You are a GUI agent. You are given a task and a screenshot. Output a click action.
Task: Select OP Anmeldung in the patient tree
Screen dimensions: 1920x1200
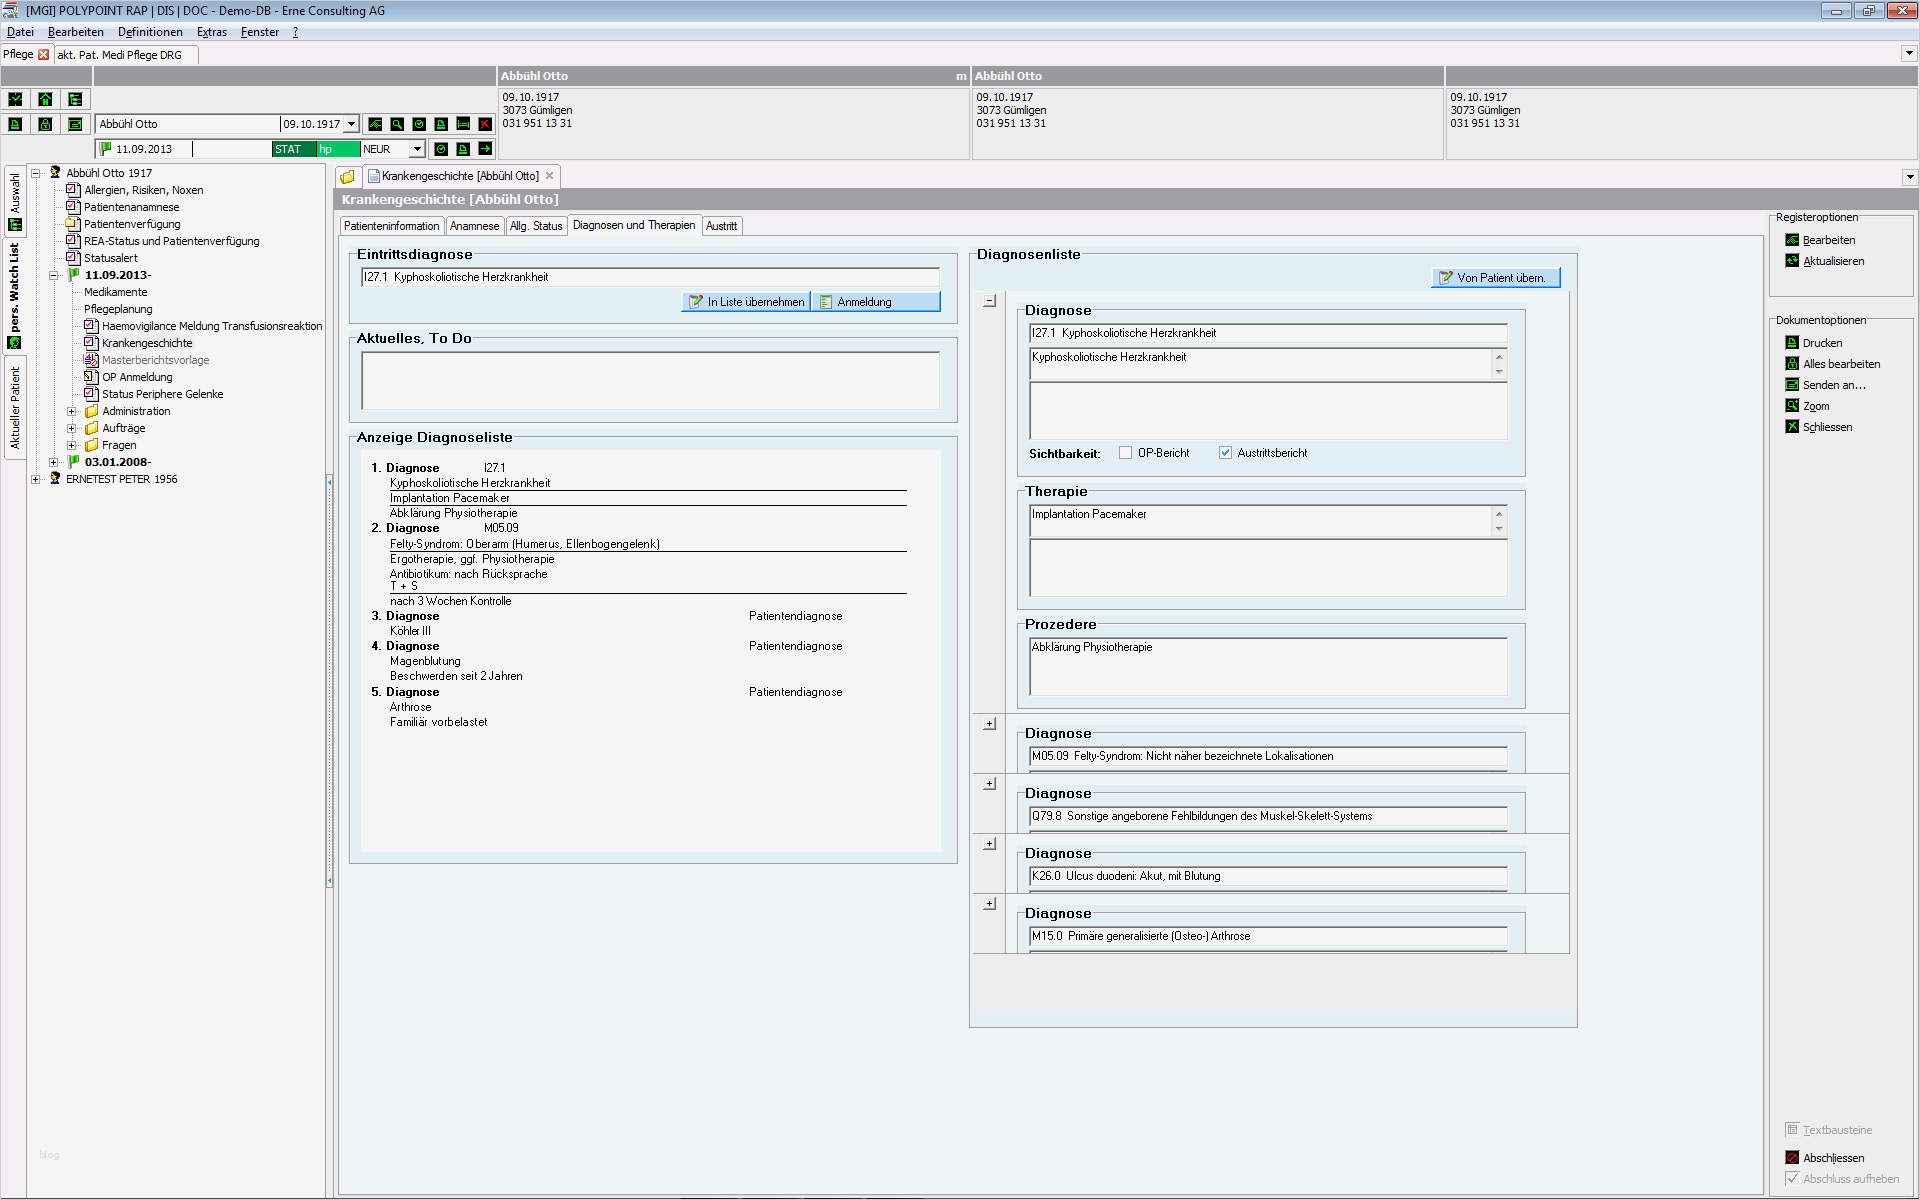click(x=137, y=377)
